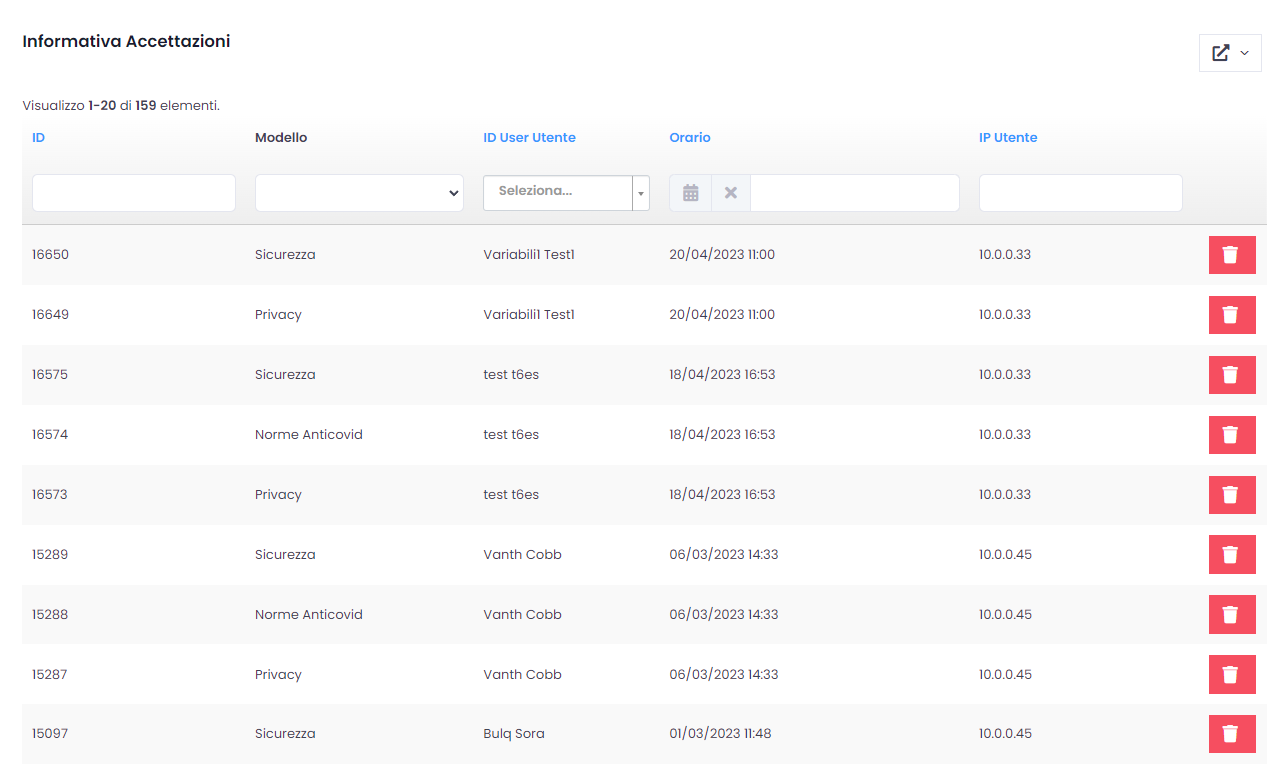Click the Orario date input field
Image resolution: width=1287 pixels, height=766 pixels.
pos(854,193)
